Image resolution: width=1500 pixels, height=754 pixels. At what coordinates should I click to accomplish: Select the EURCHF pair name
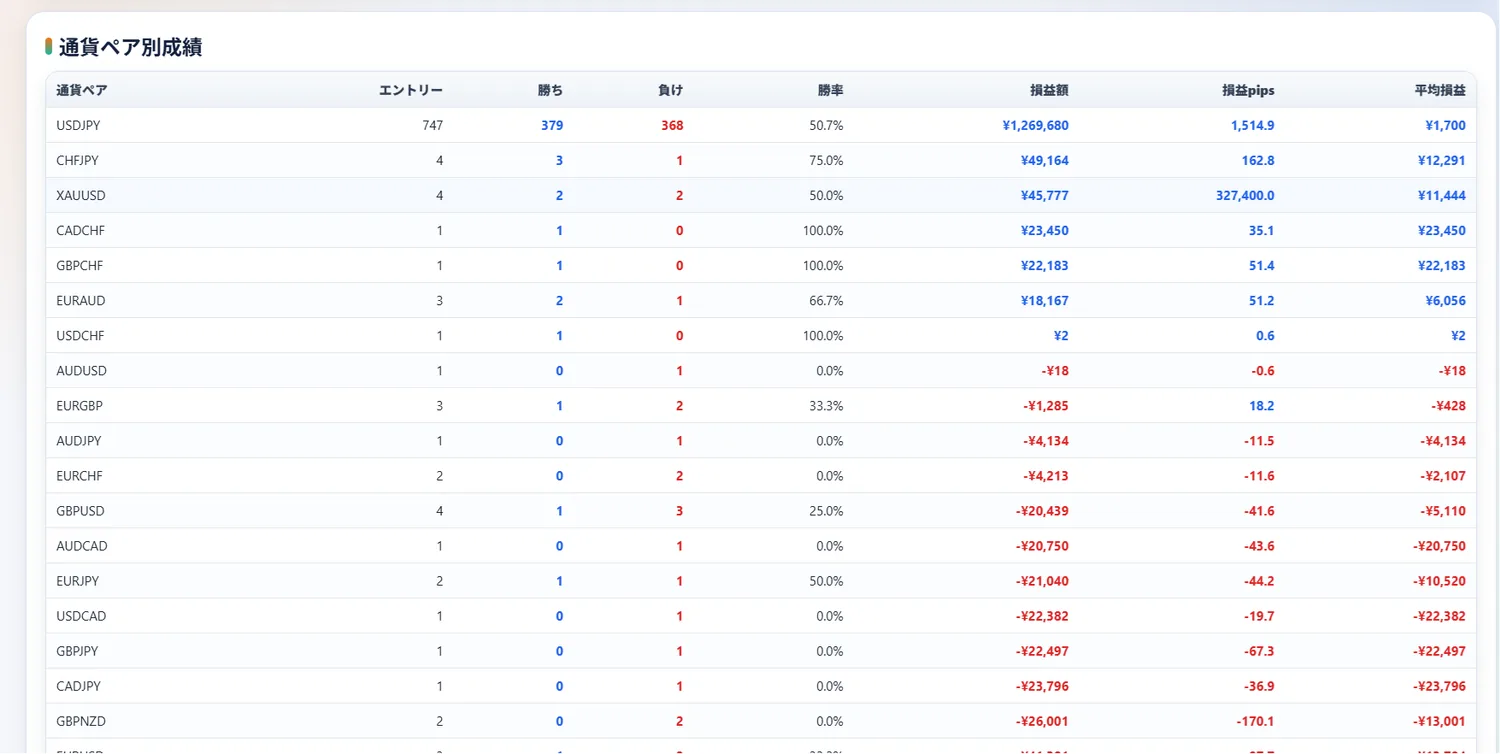coord(80,476)
